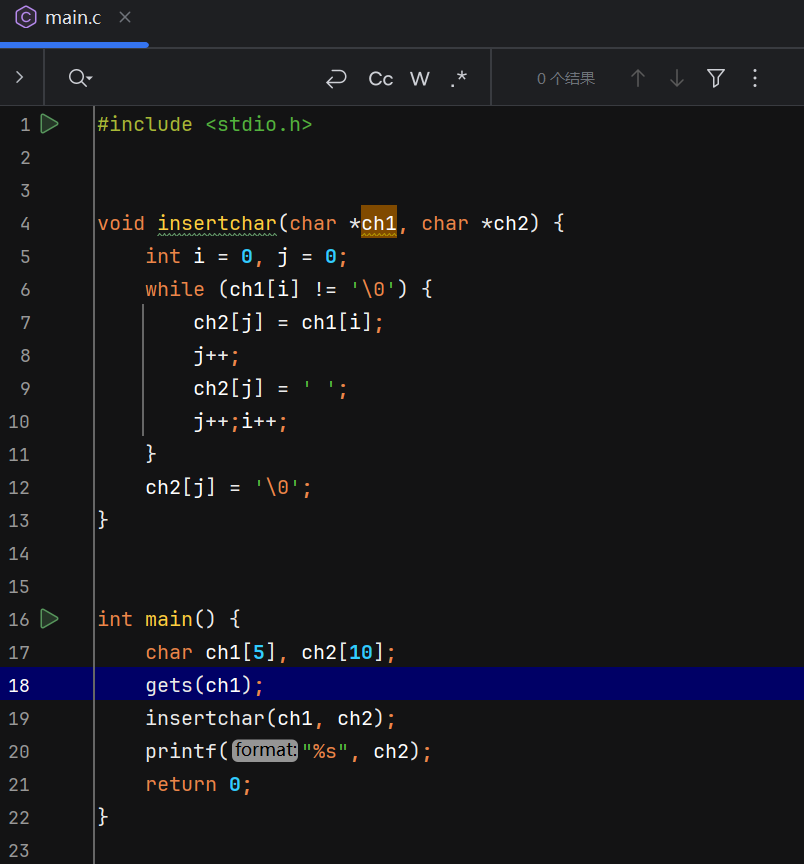The height and width of the screenshot is (864, 804).
Task: Open more search options kebab menu
Action: tap(755, 78)
